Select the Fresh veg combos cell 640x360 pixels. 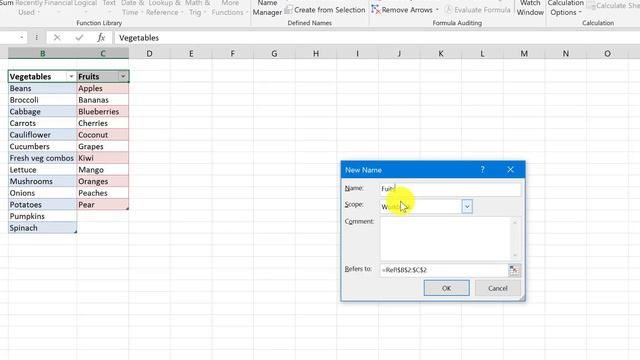(42, 158)
